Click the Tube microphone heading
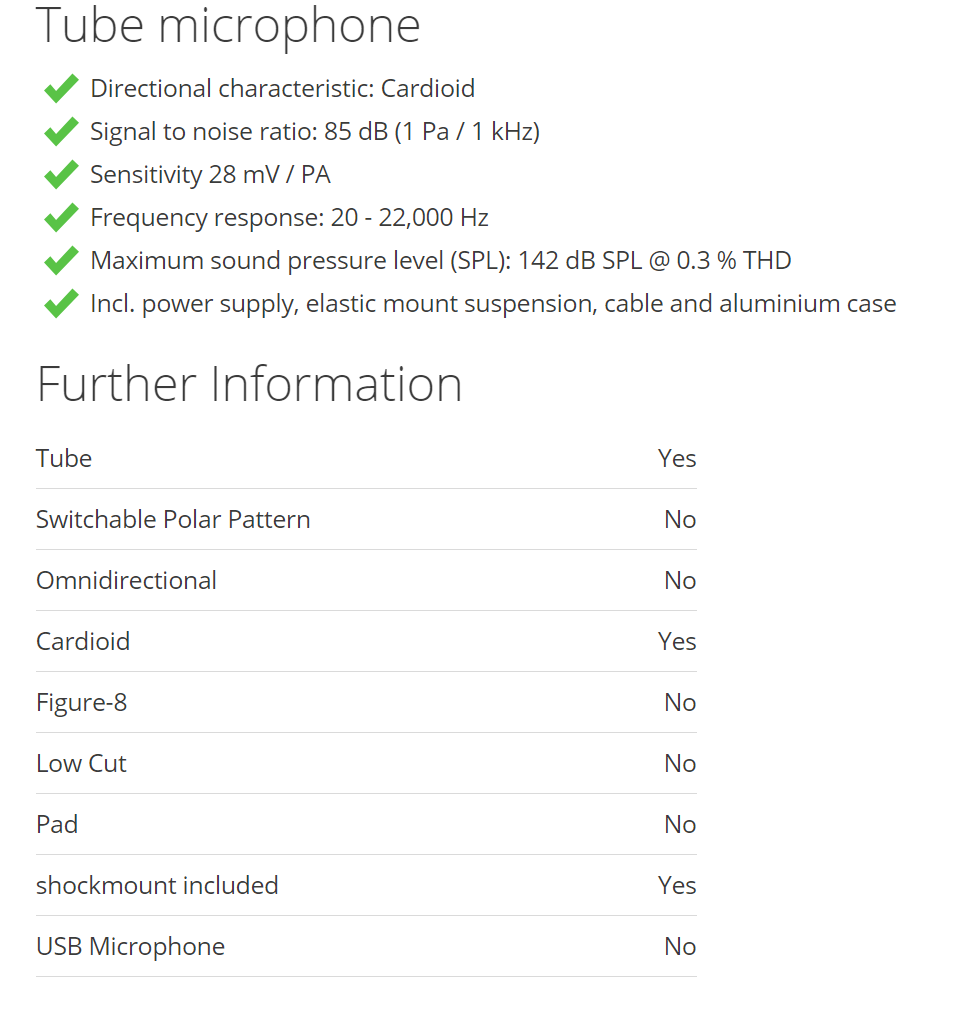Image resolution: width=961 pixels, height=1032 pixels. click(228, 26)
